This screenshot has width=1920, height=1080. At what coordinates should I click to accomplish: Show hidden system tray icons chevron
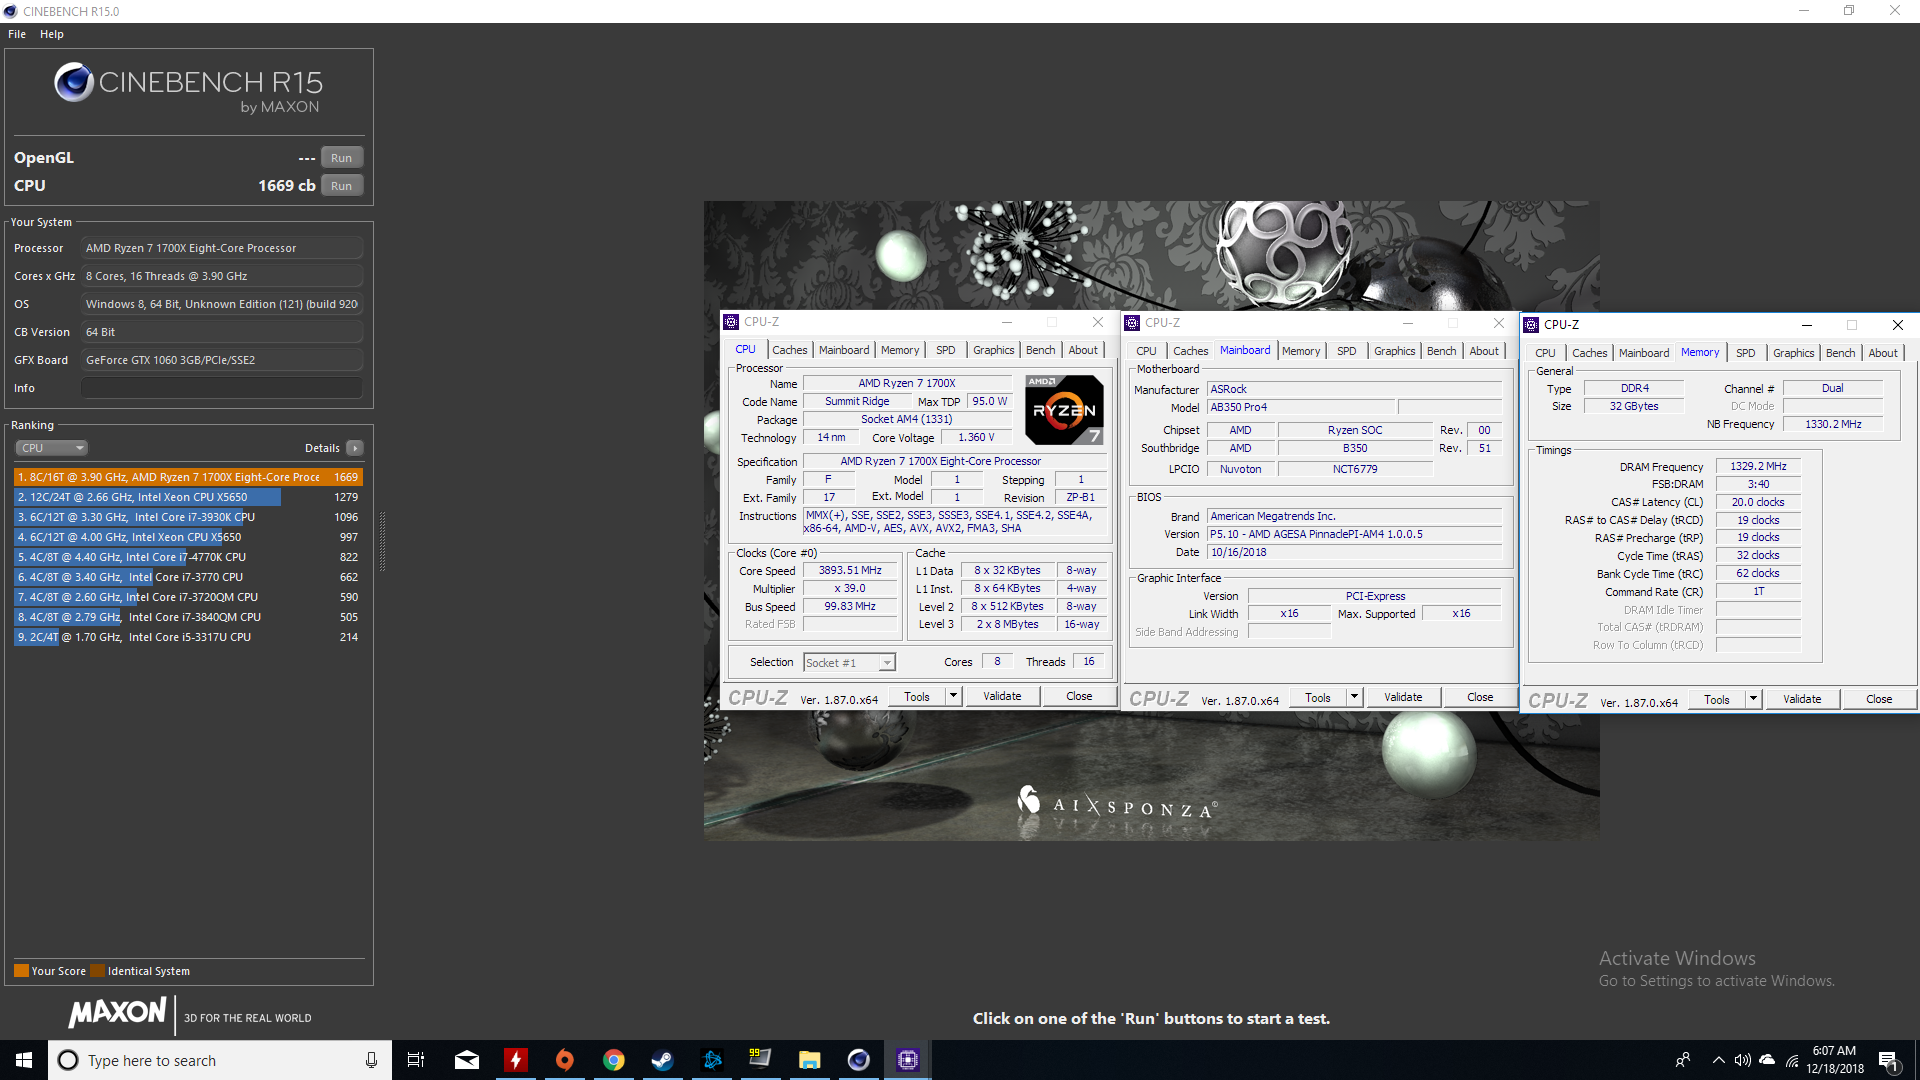point(1718,1060)
